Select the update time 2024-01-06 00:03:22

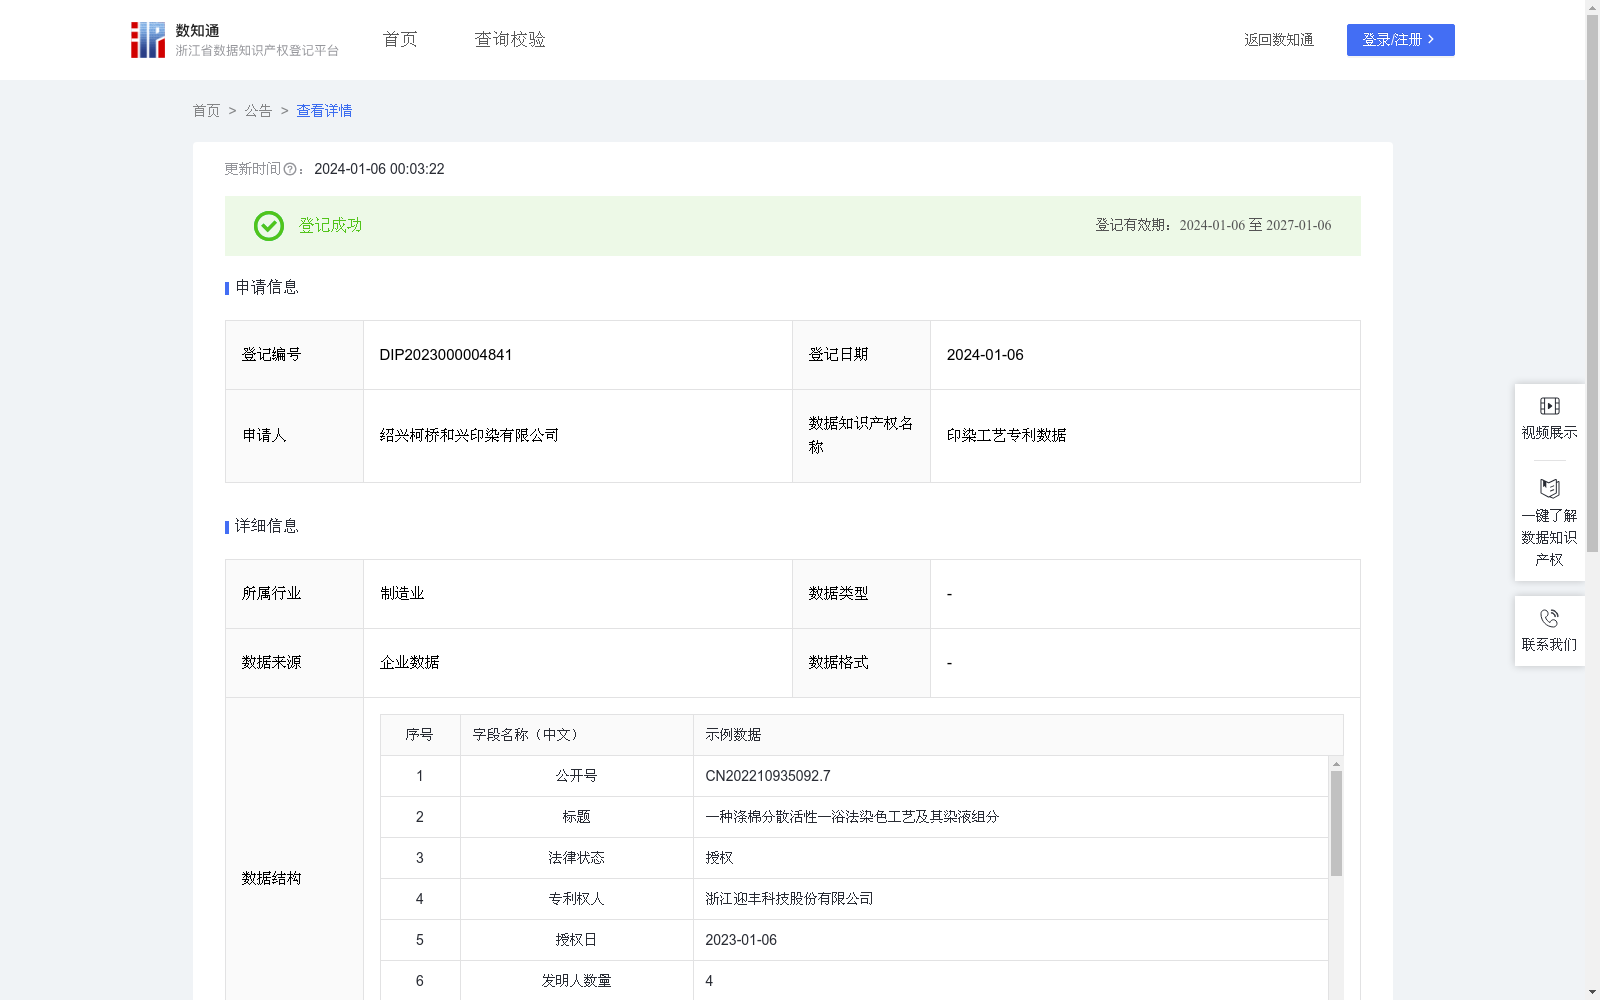379,170
